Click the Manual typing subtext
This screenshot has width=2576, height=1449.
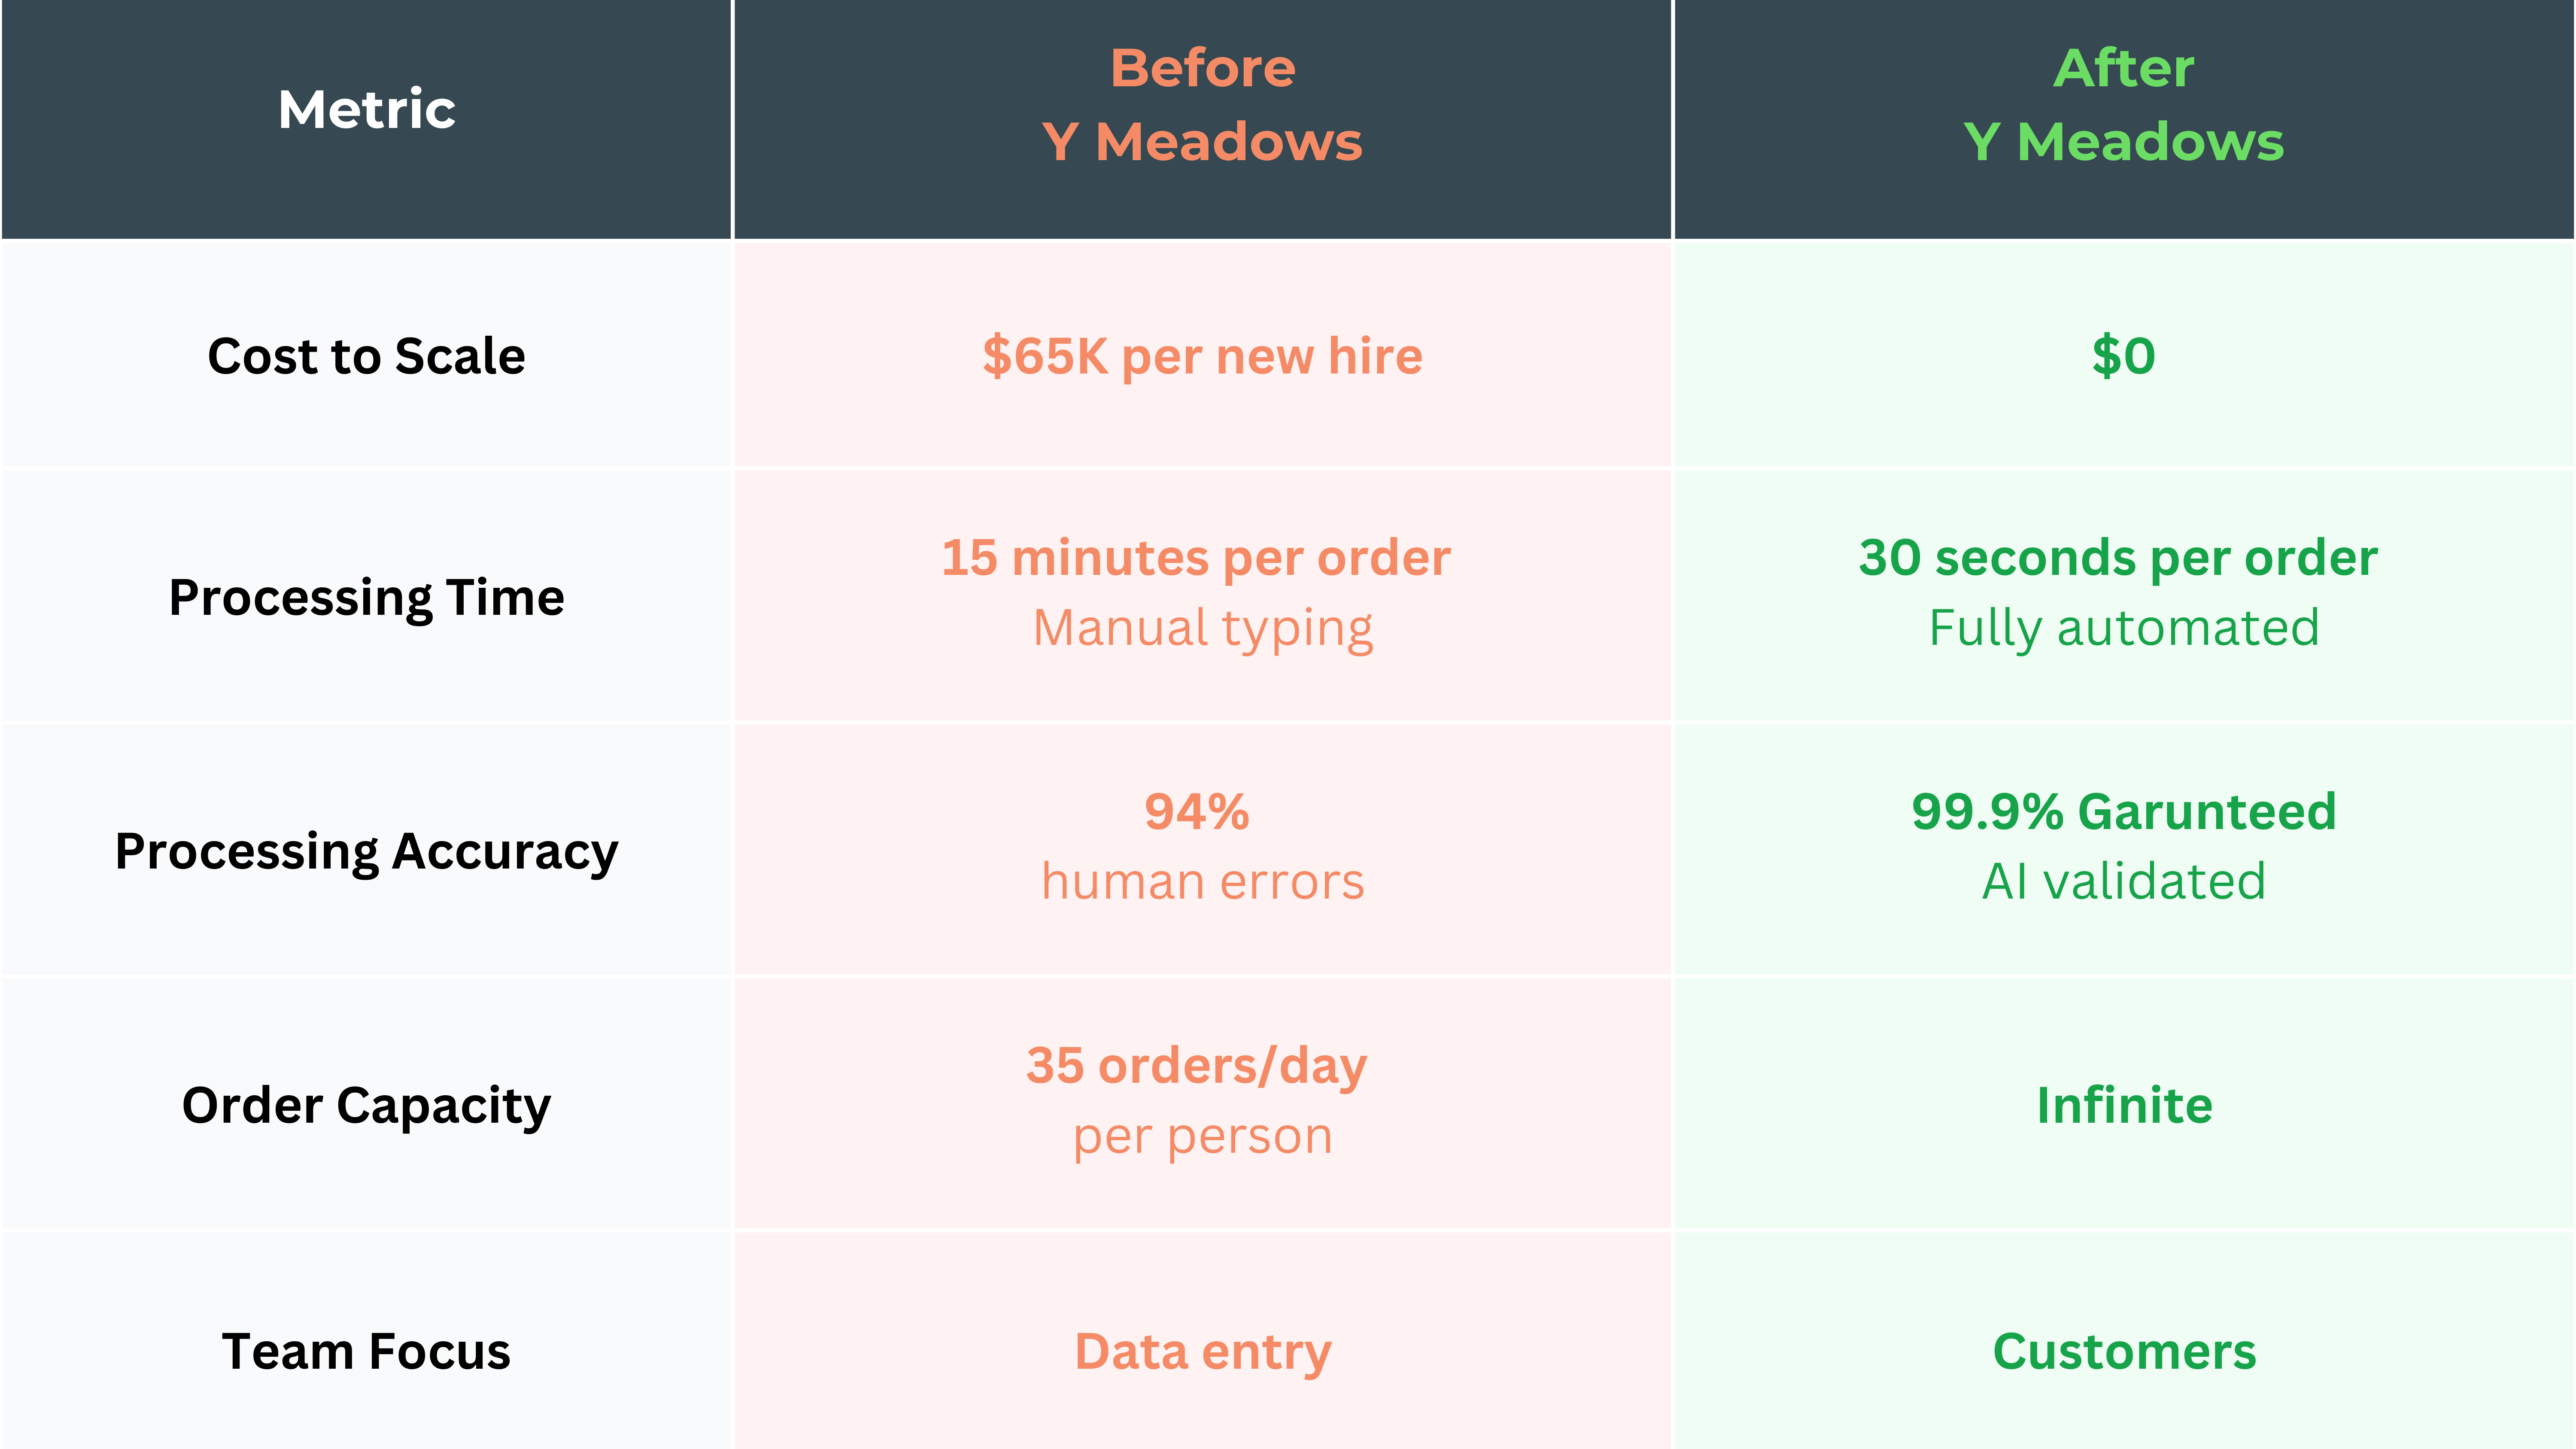click(x=1202, y=628)
